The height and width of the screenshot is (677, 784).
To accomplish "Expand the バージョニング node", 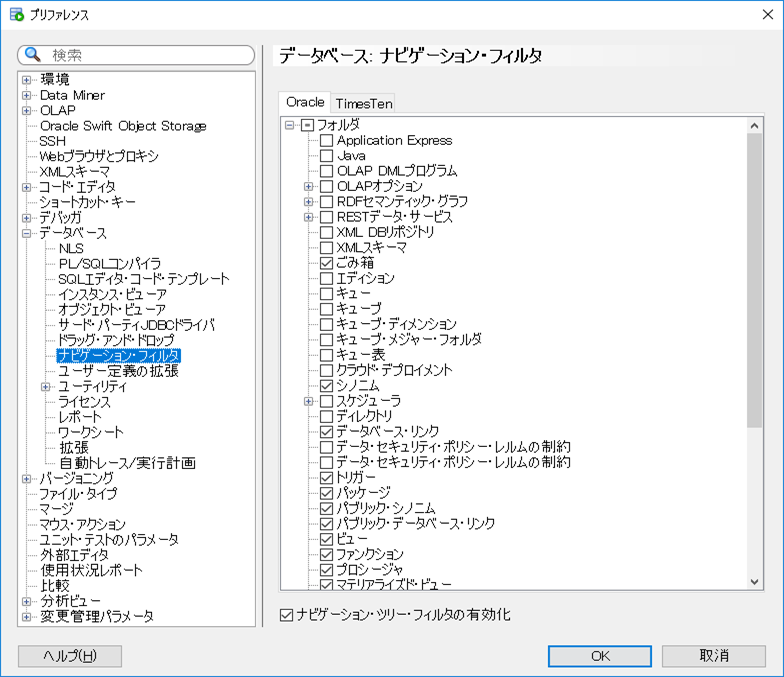I will (x=26, y=479).
